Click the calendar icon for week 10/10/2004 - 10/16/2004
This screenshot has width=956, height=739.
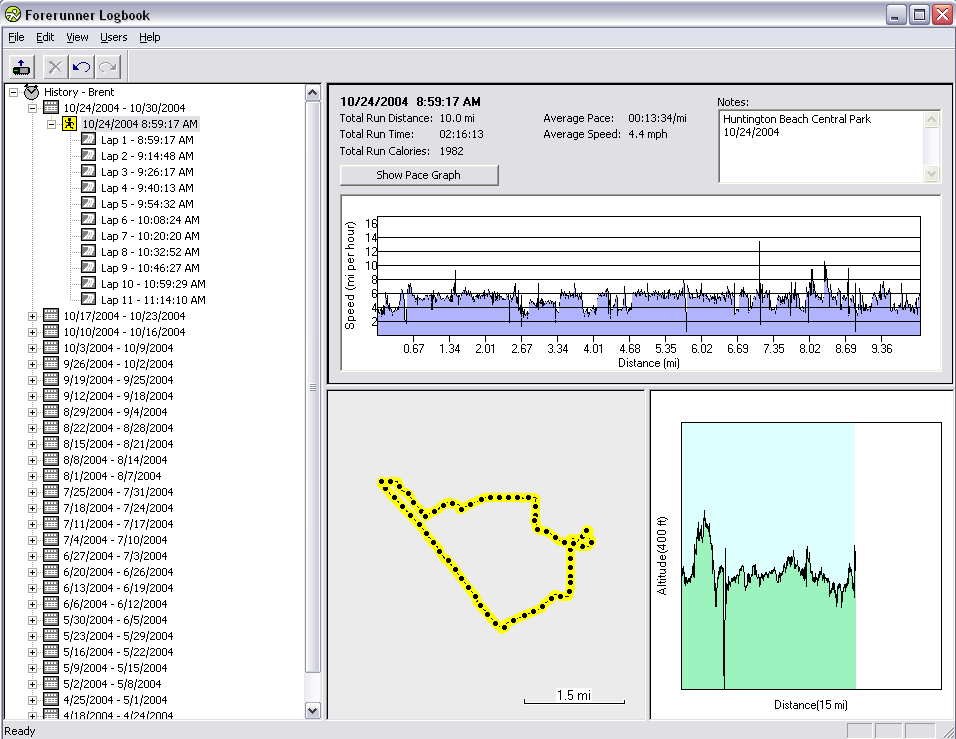pyautogui.click(x=51, y=332)
